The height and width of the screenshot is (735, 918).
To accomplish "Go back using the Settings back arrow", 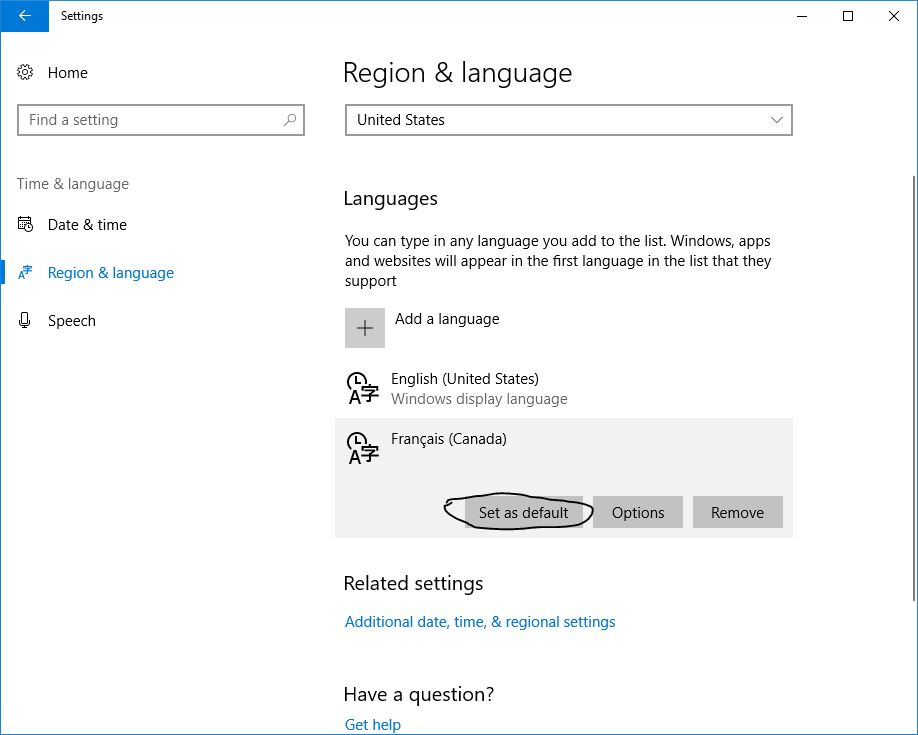I will 25,16.
